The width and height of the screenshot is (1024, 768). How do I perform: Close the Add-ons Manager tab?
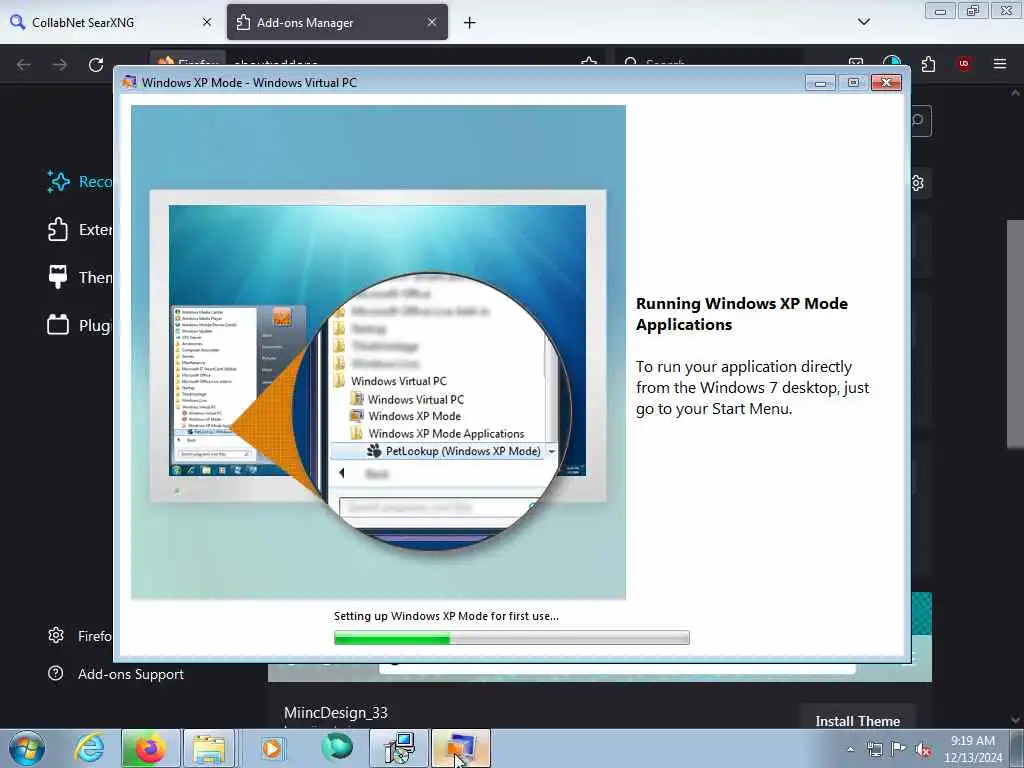(x=432, y=22)
